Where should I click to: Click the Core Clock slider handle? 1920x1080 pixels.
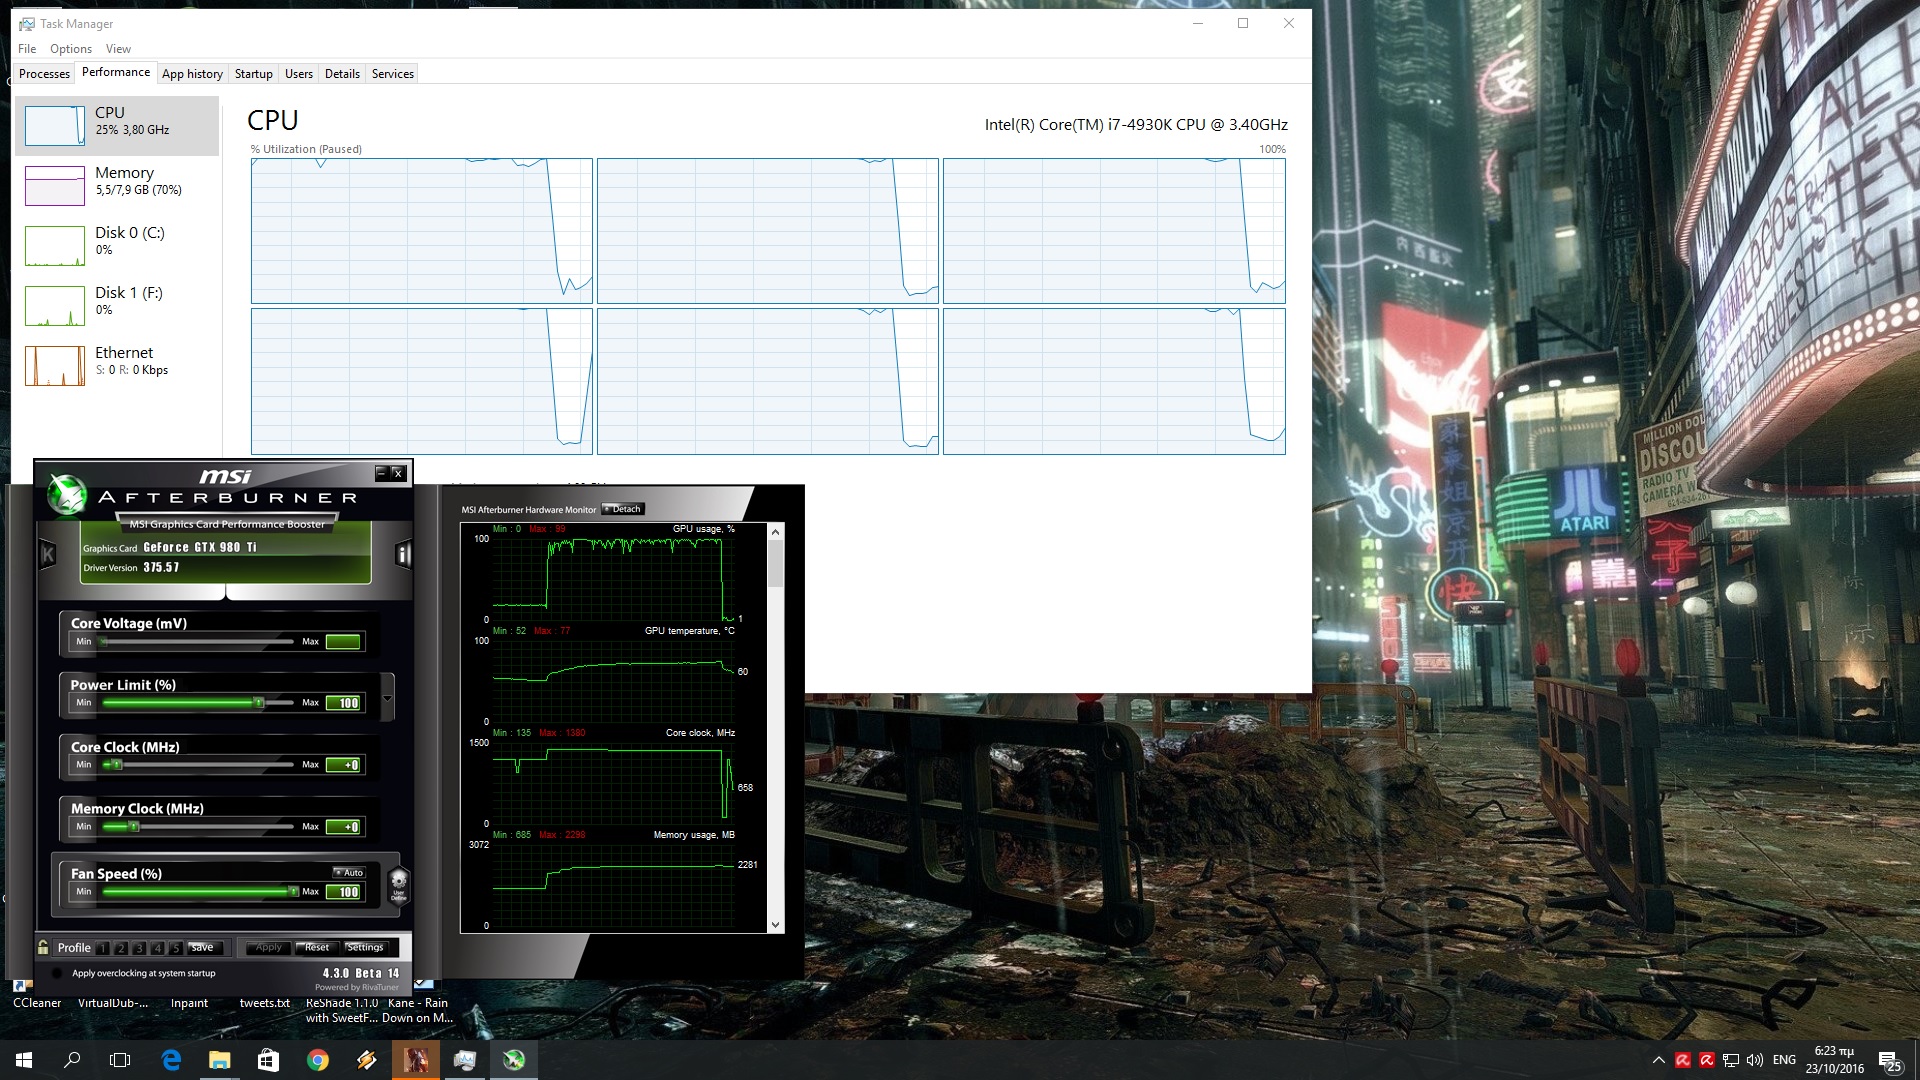(x=117, y=765)
